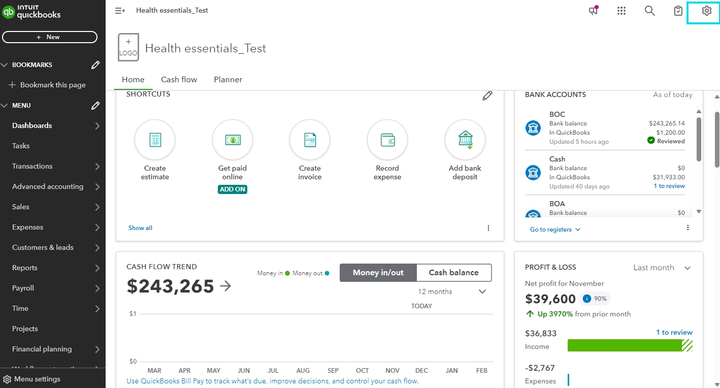Open Shortcuts card three-dot menu

tap(488, 228)
